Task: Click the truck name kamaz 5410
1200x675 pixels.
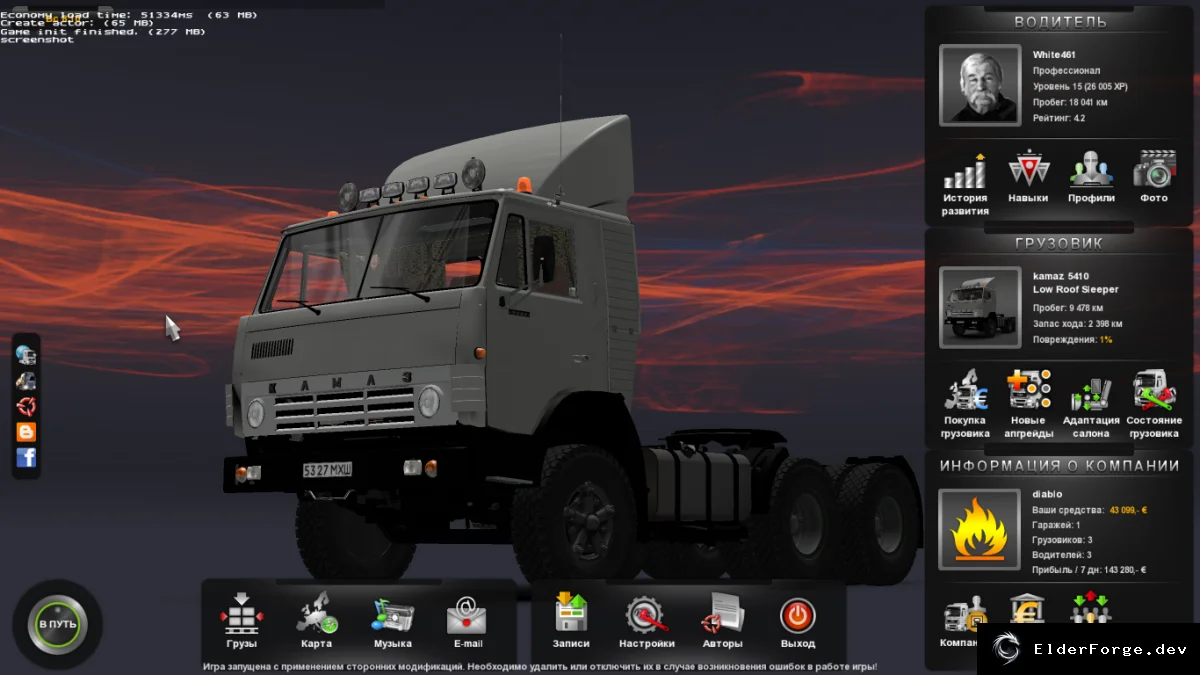Action: pyautogui.click(x=1061, y=276)
